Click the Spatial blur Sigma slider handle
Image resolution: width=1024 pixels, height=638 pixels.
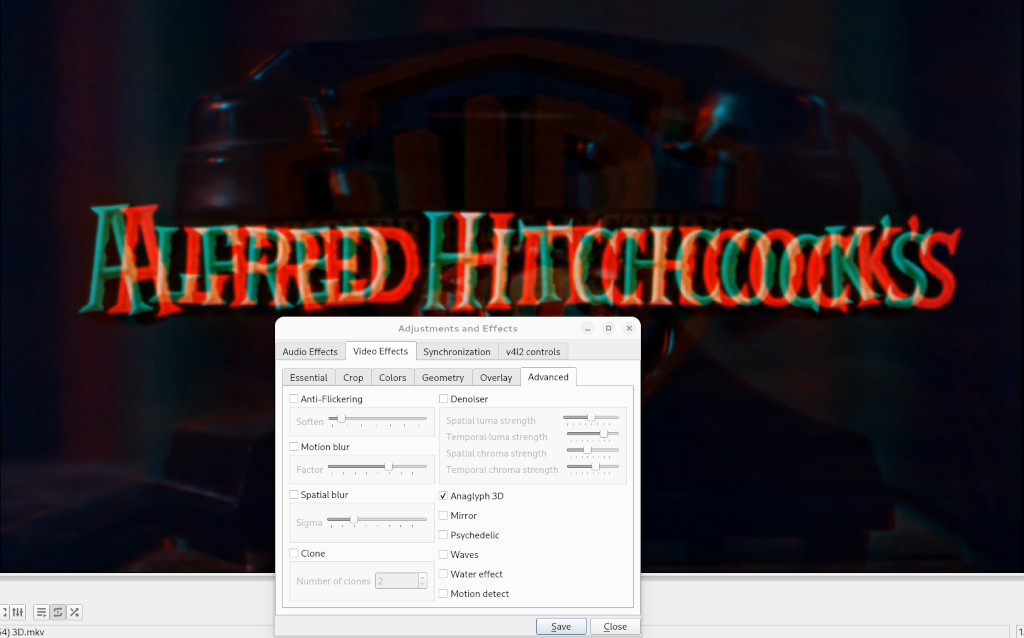tap(354, 520)
